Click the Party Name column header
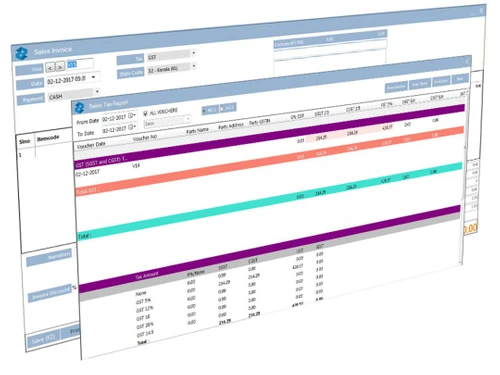The image size is (500, 375). tap(197, 131)
